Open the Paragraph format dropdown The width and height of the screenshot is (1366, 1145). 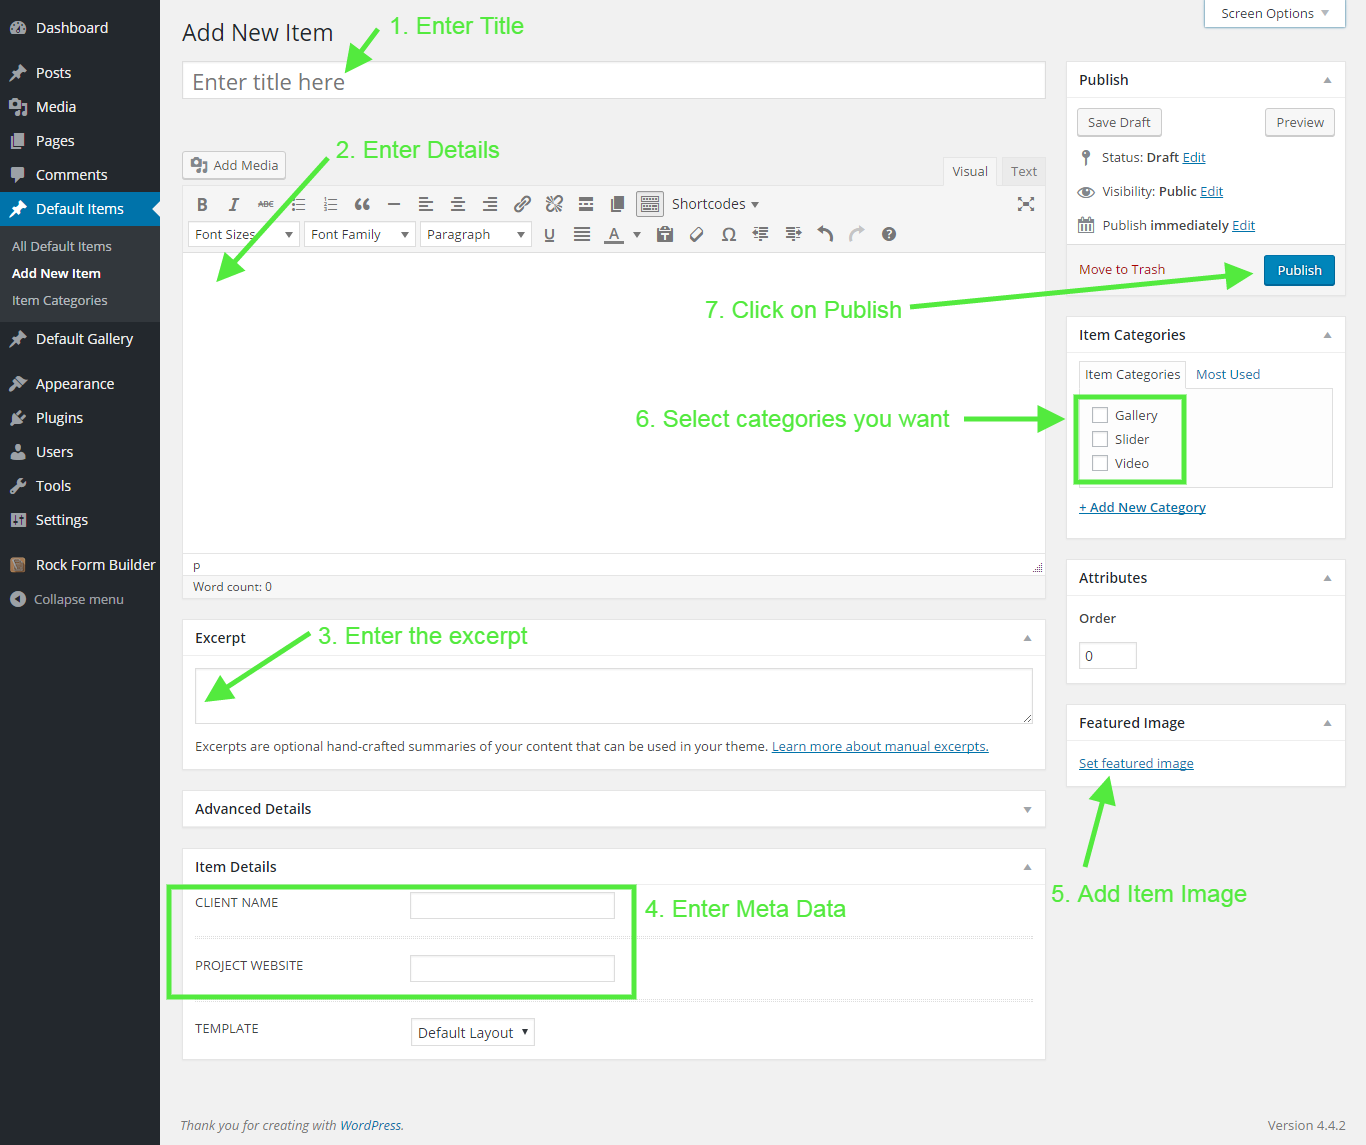[475, 234]
